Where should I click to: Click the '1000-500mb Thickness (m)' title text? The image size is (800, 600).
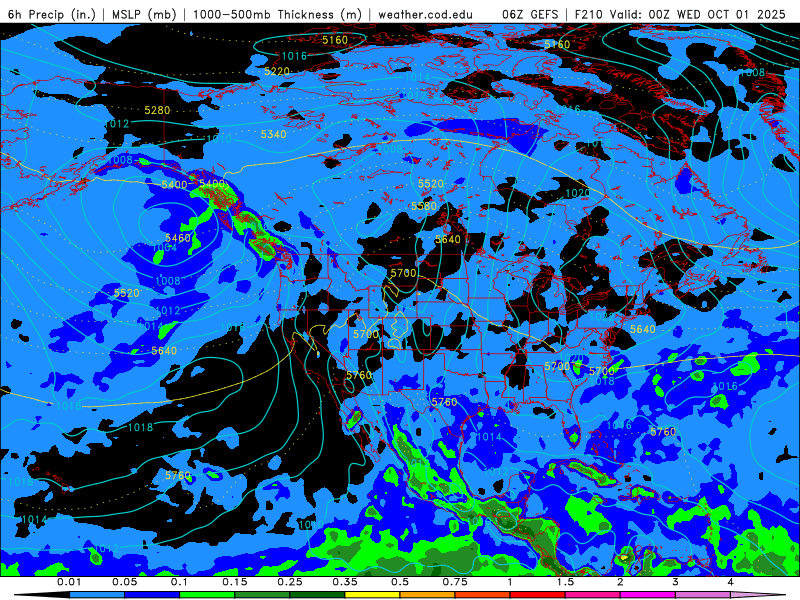click(277, 14)
